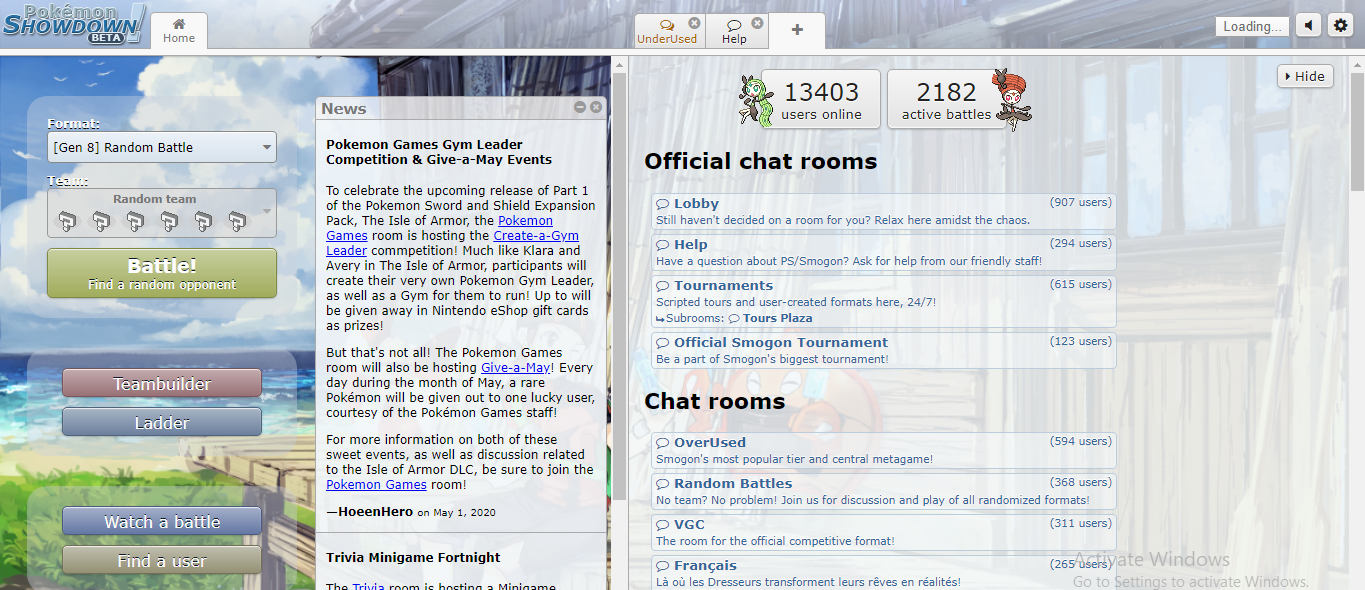Click the HoeenHero author name
The width and height of the screenshot is (1365, 590).
[376, 512]
